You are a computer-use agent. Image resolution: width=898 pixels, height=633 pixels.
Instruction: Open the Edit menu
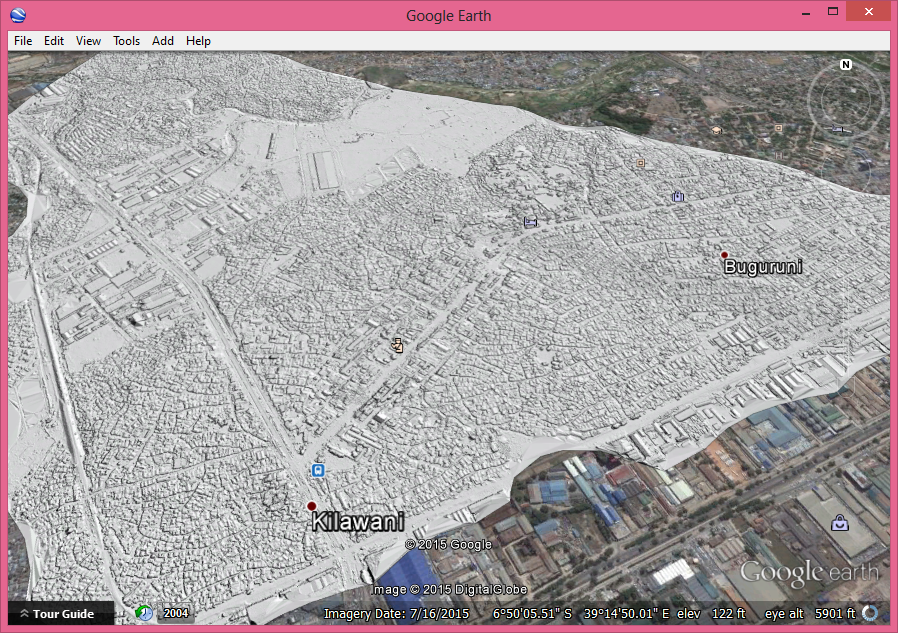pos(54,41)
